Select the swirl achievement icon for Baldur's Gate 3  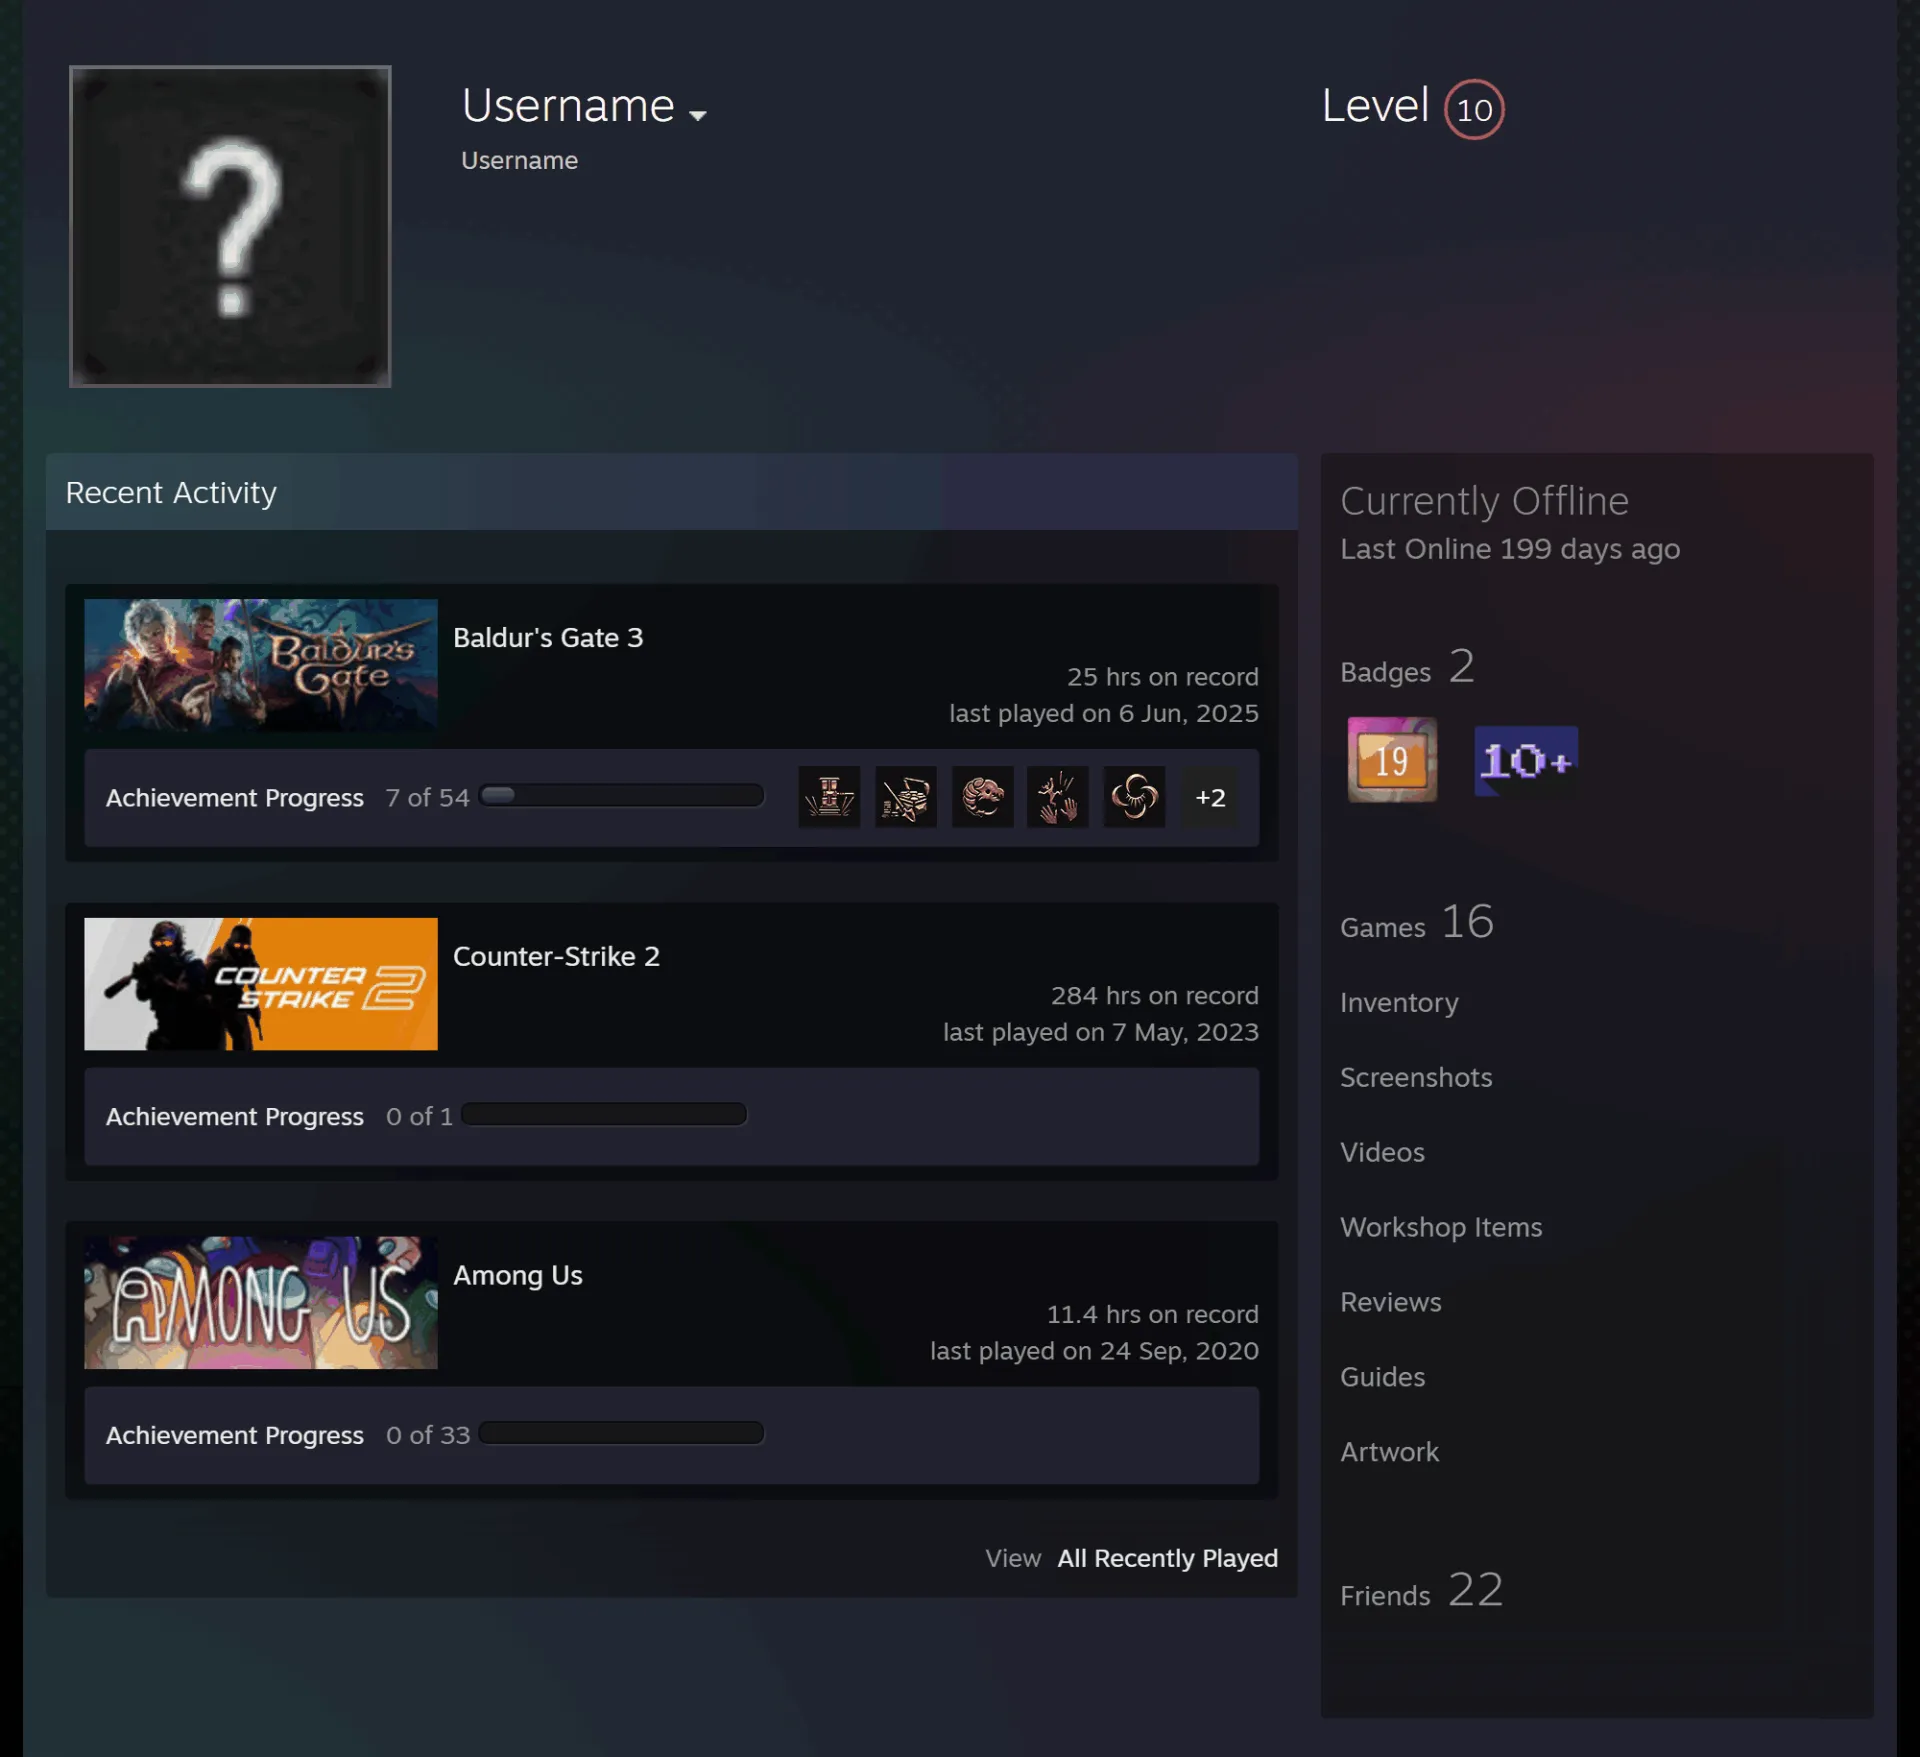[1134, 797]
